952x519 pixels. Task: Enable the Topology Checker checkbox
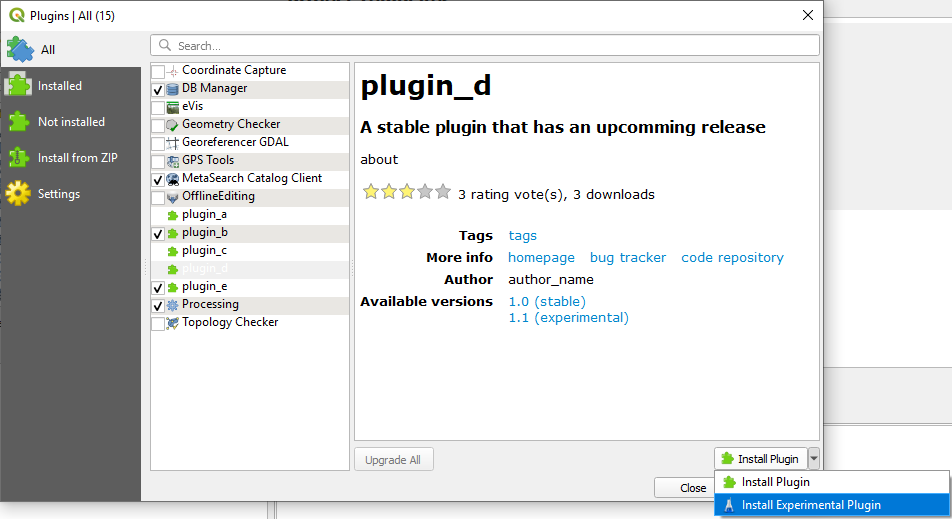pos(158,324)
